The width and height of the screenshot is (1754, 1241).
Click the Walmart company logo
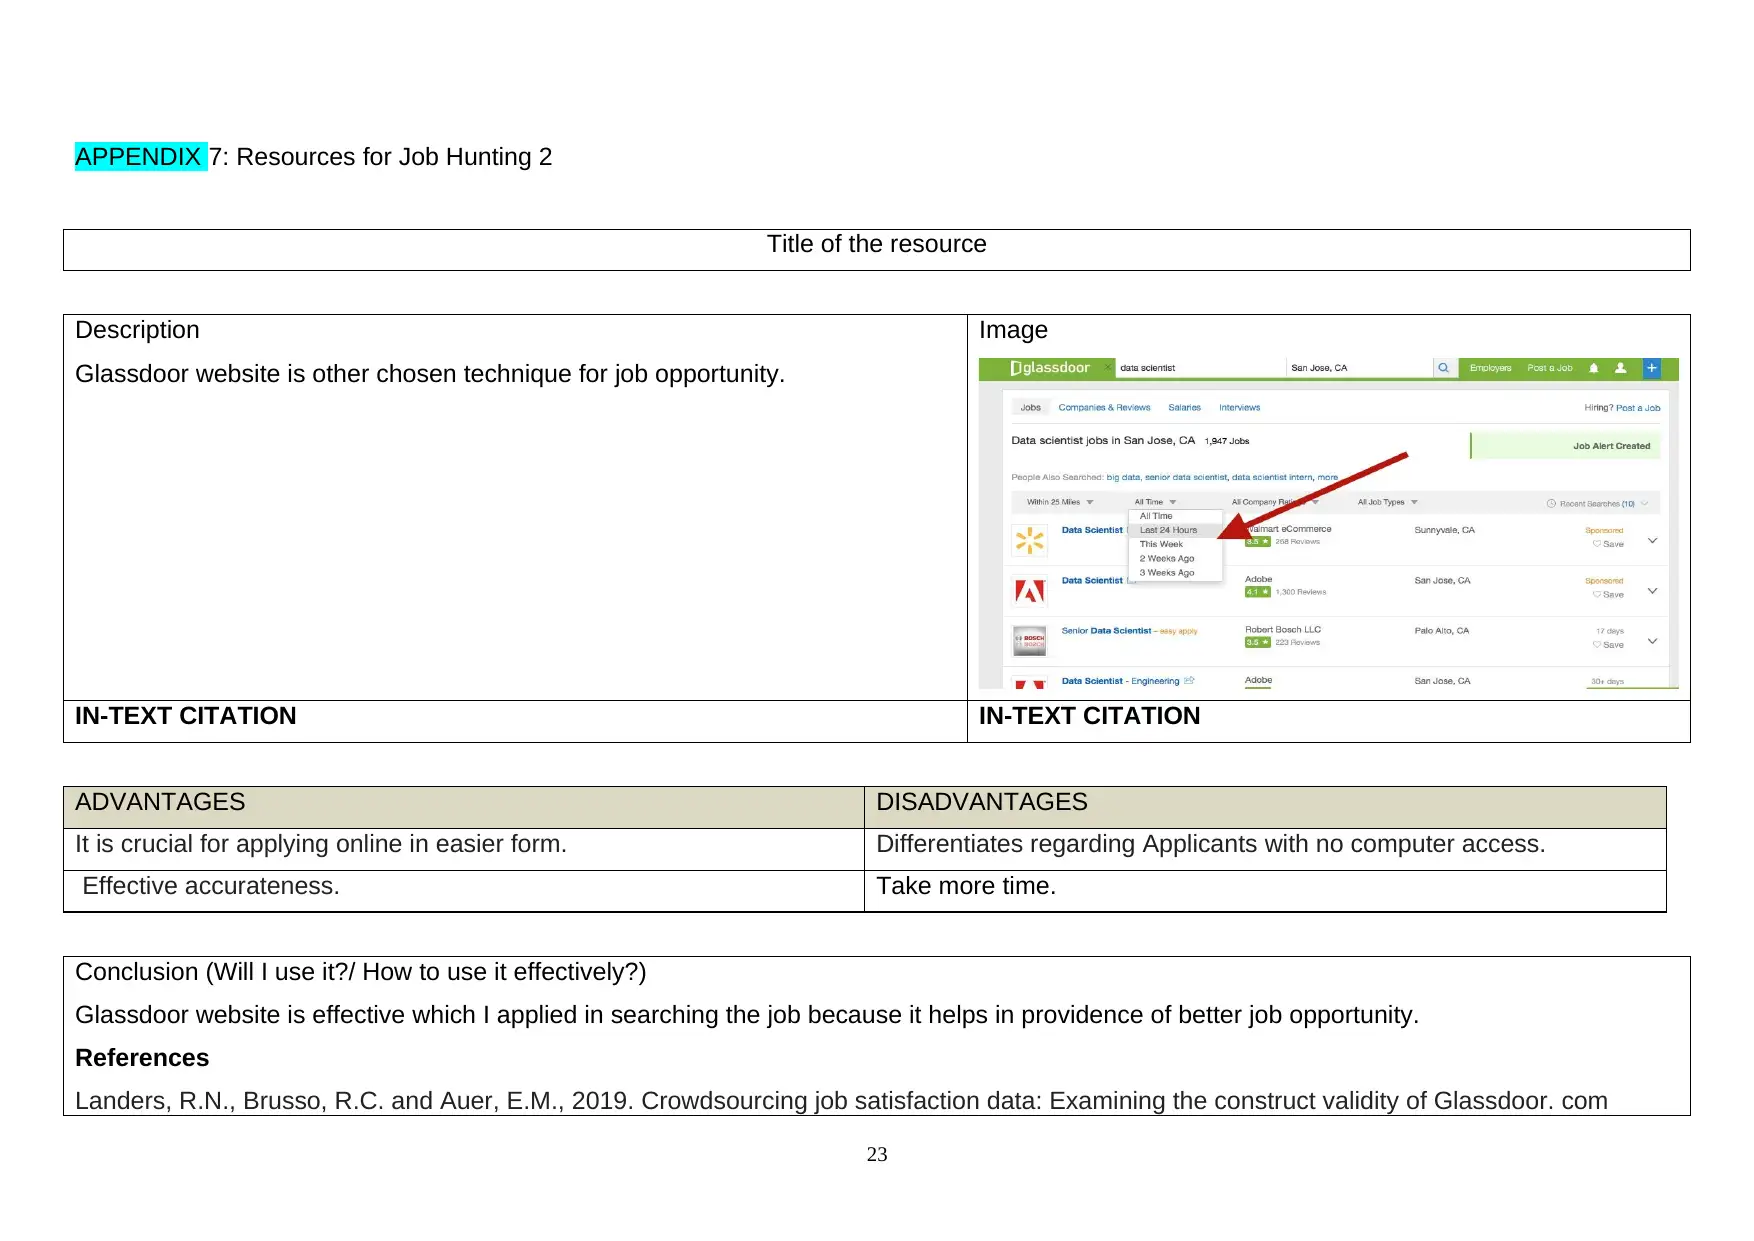[x=1029, y=541]
